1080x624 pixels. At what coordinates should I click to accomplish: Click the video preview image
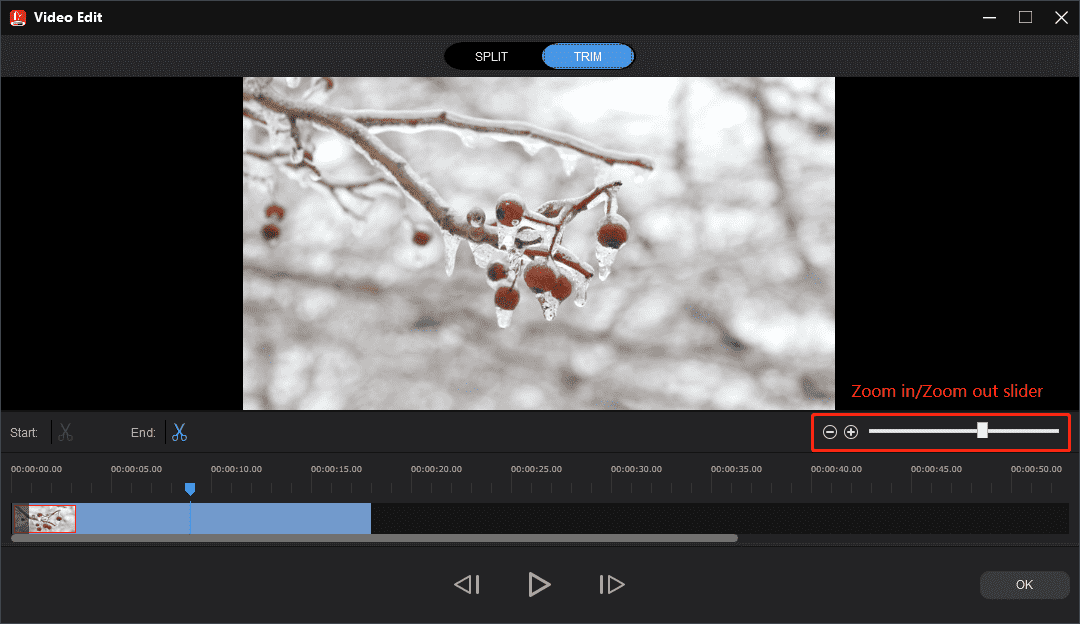pos(538,242)
